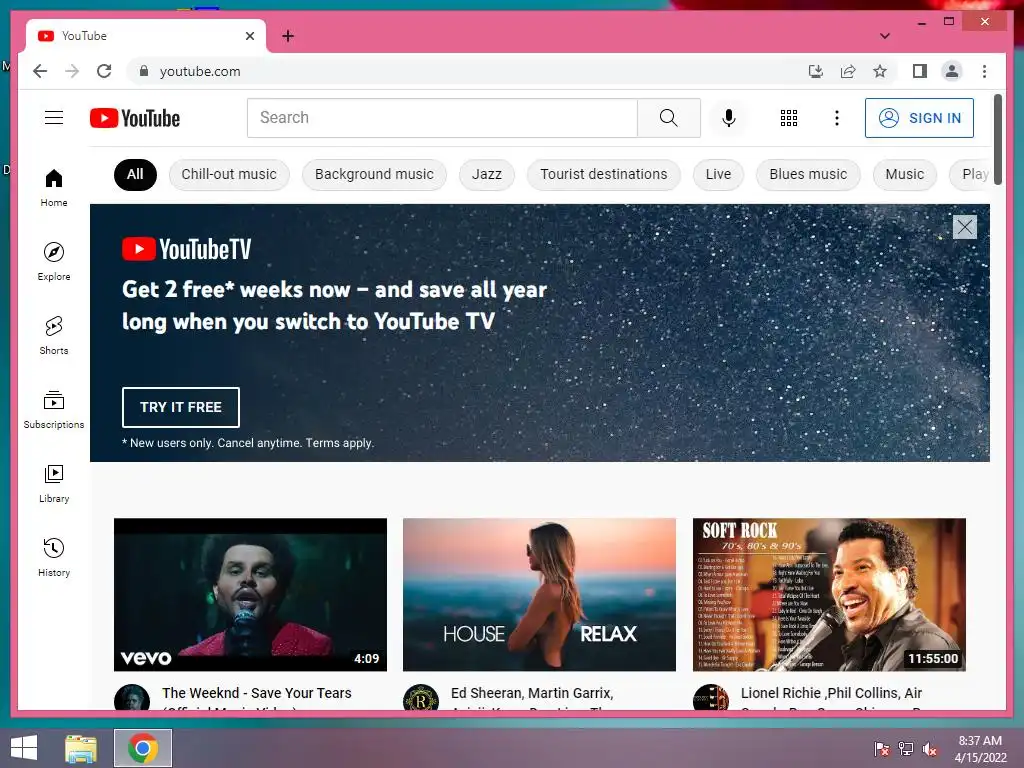Bookmark this page with star icon

(880, 71)
